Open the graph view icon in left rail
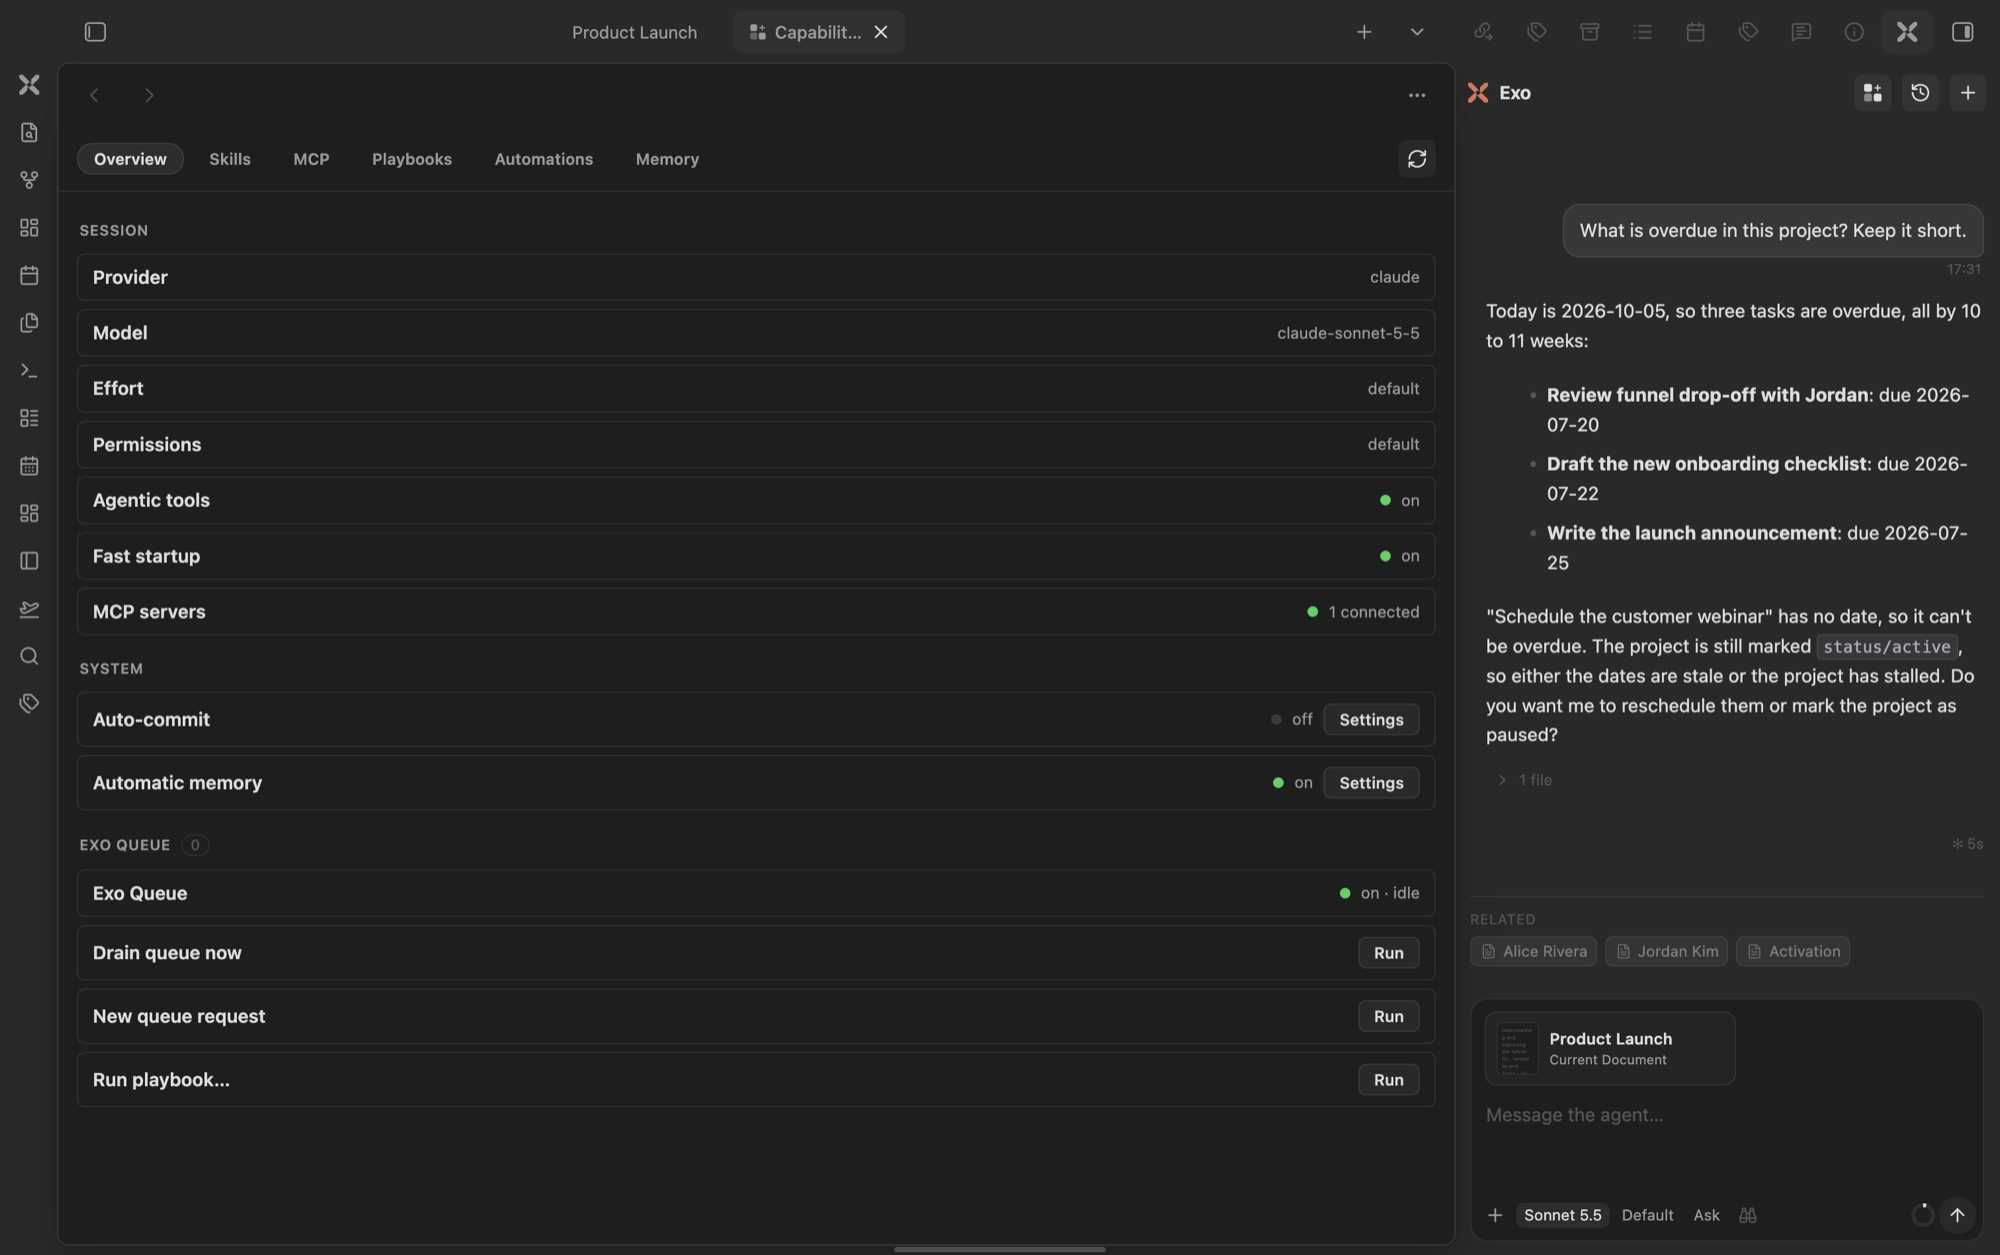The width and height of the screenshot is (2000, 1255). click(29, 180)
